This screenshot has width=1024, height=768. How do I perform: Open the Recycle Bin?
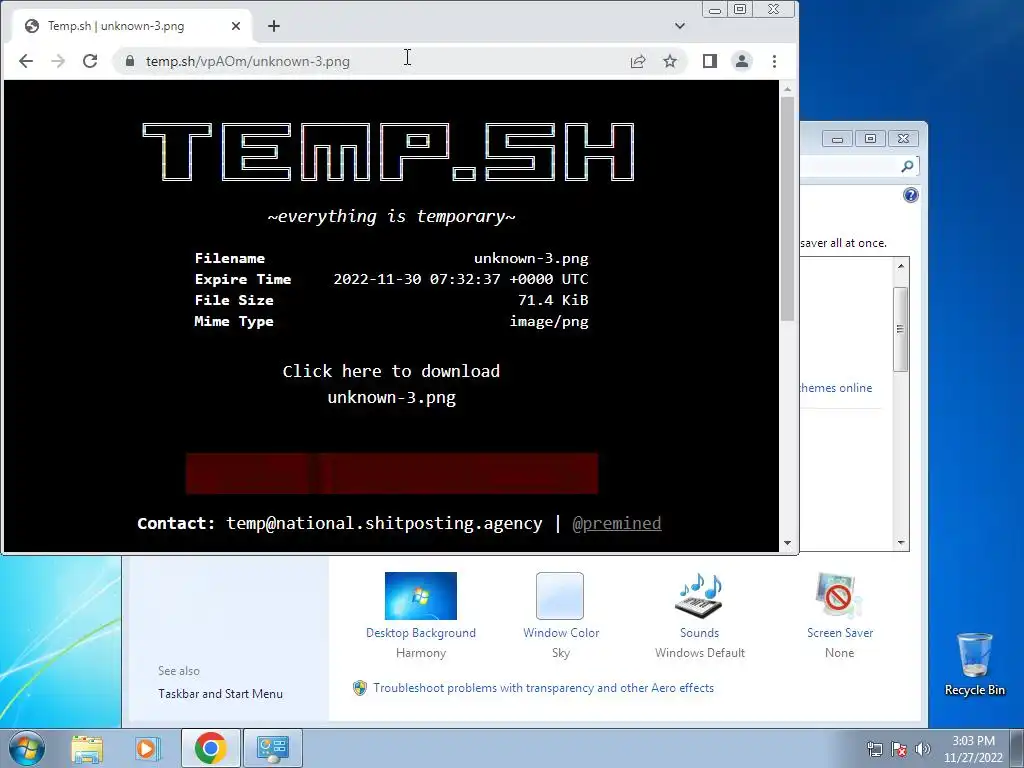tap(974, 664)
